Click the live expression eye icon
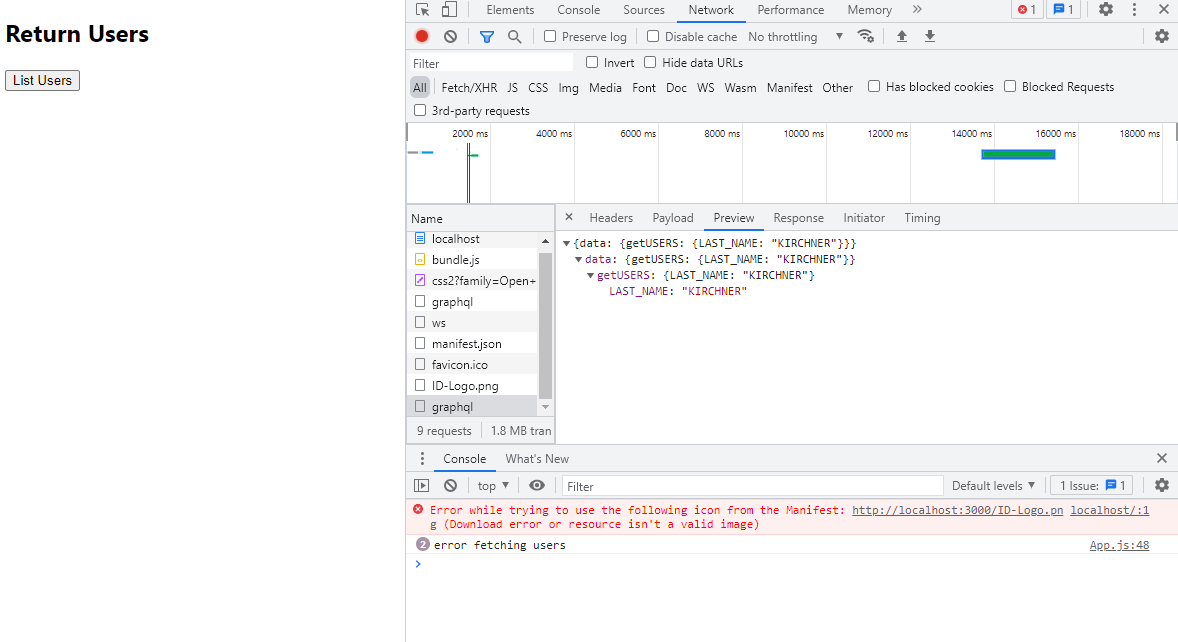The image size is (1178, 642). pos(536,486)
